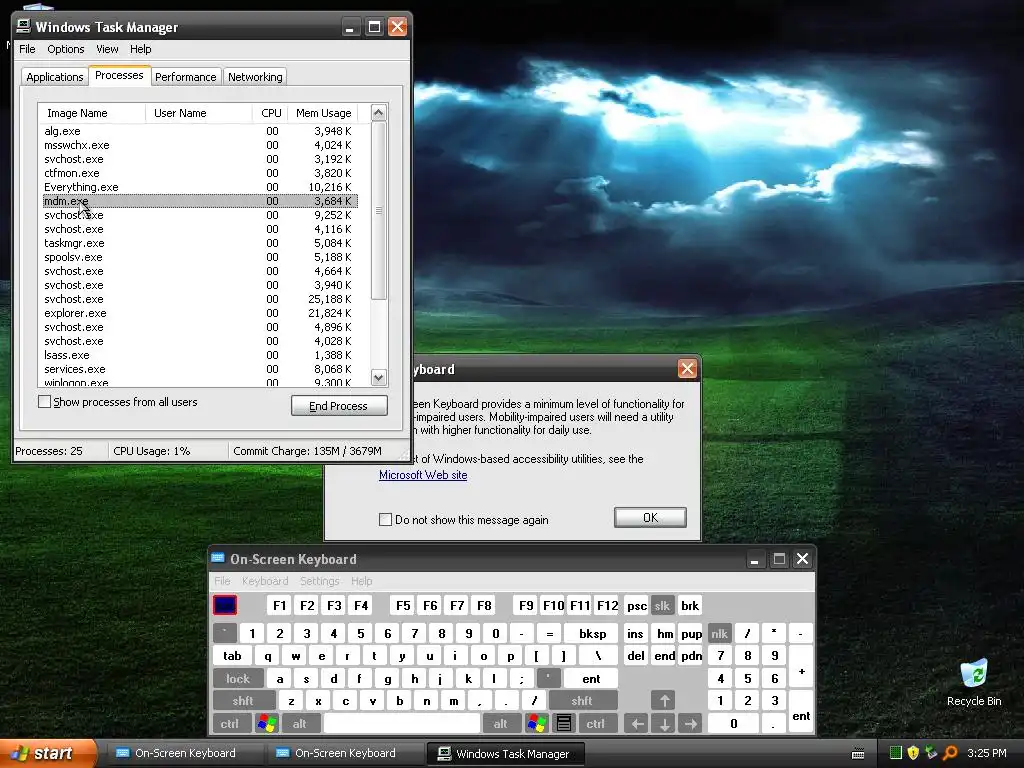Click the numpad ent key on keyboard

coord(801,712)
